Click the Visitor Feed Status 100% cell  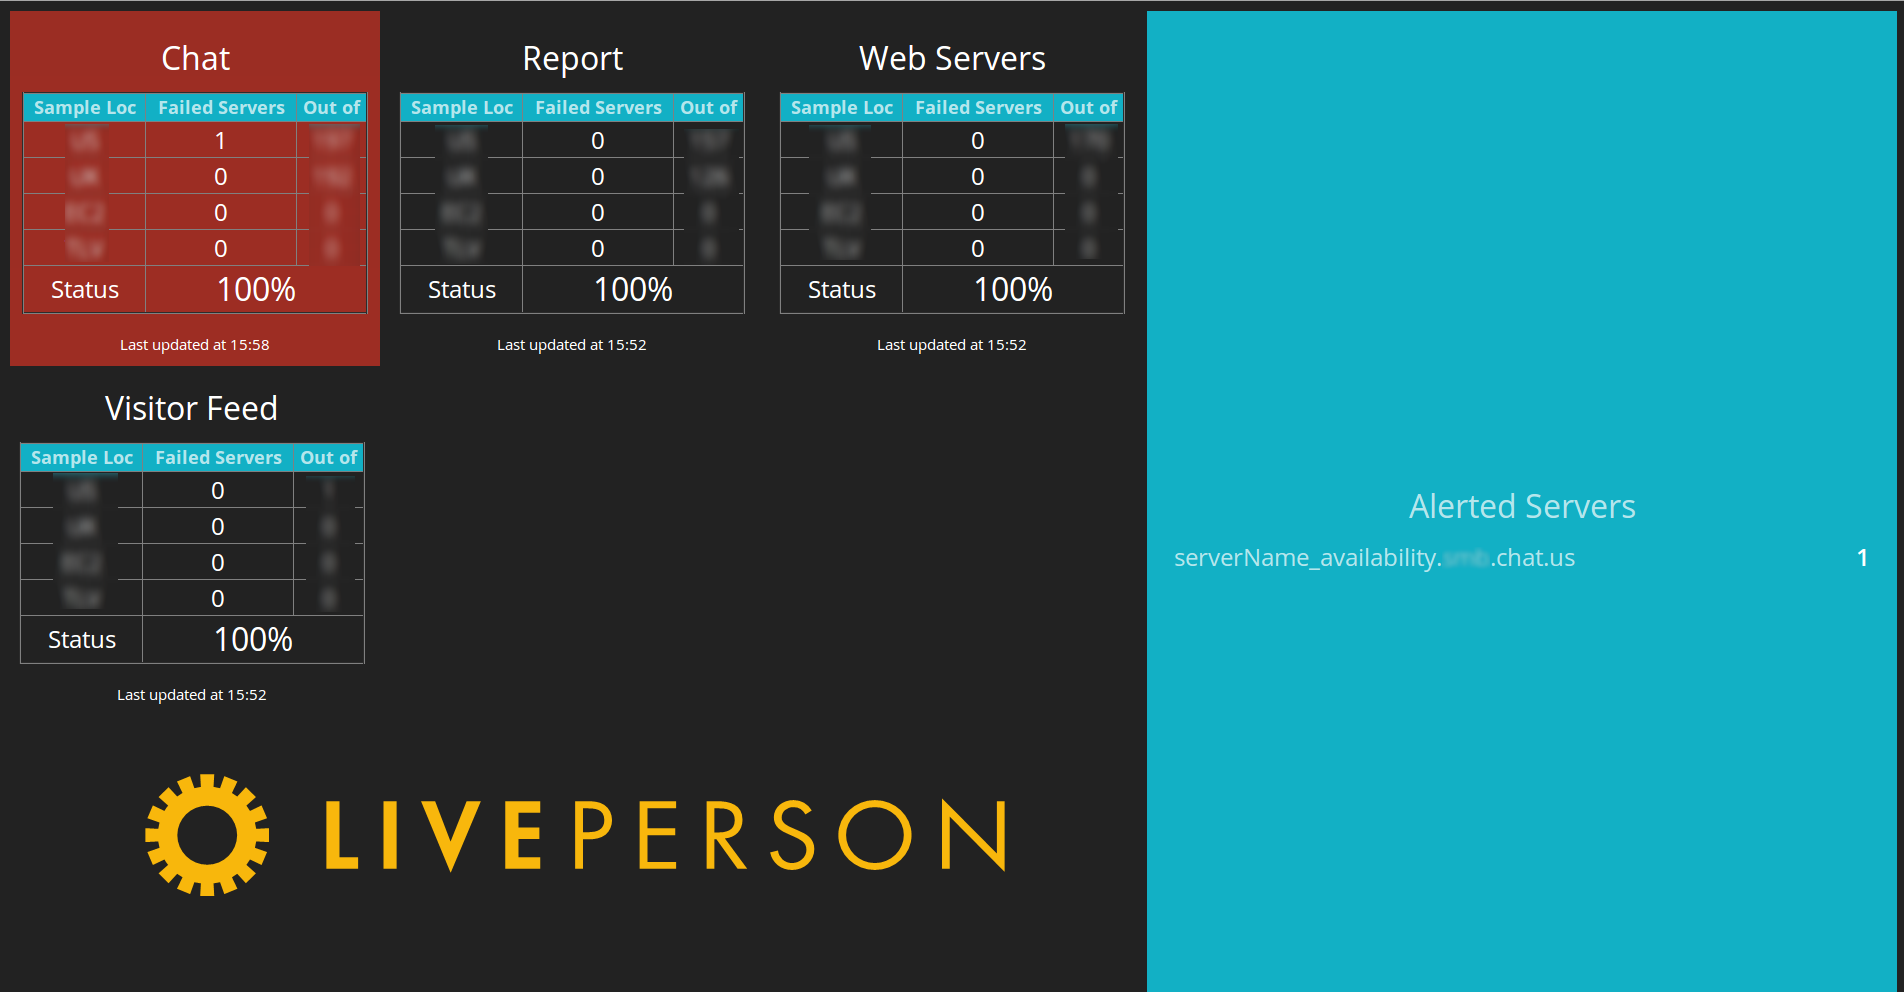click(x=253, y=639)
